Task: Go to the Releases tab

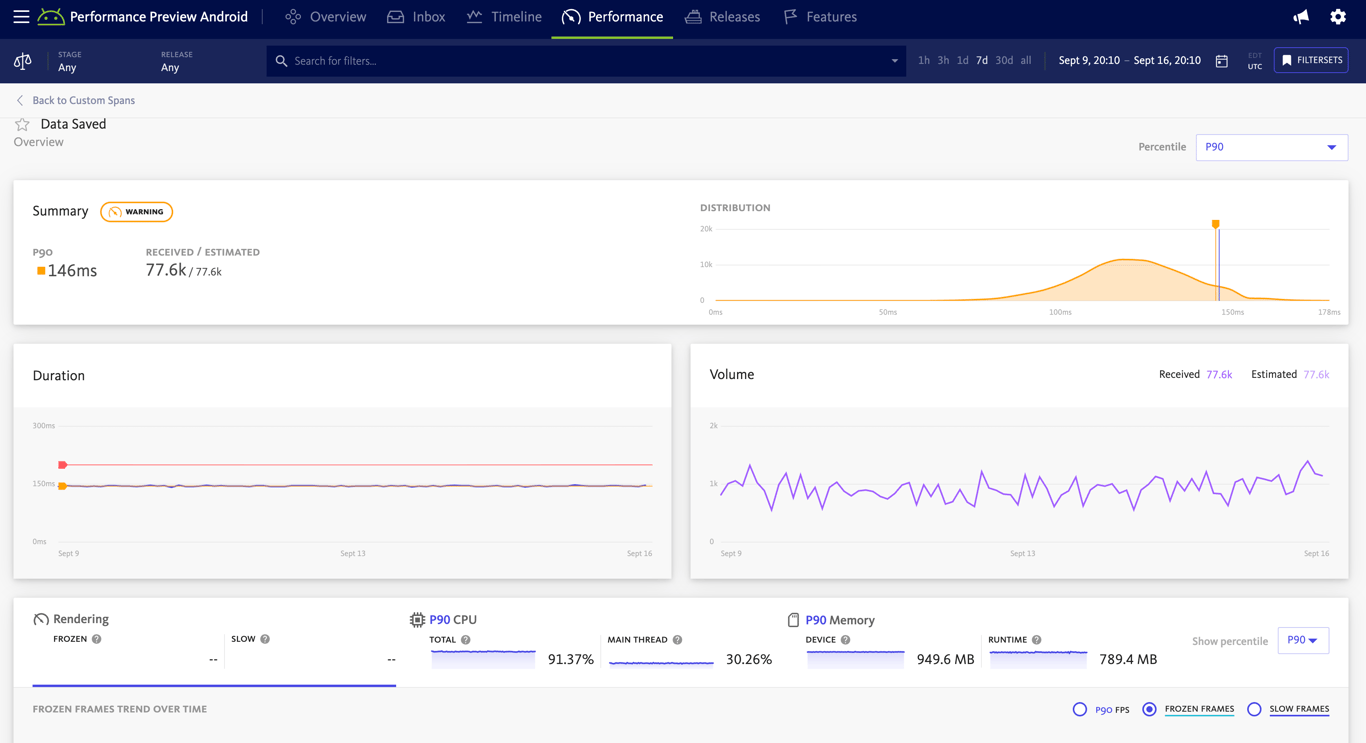Action: pyautogui.click(x=722, y=17)
